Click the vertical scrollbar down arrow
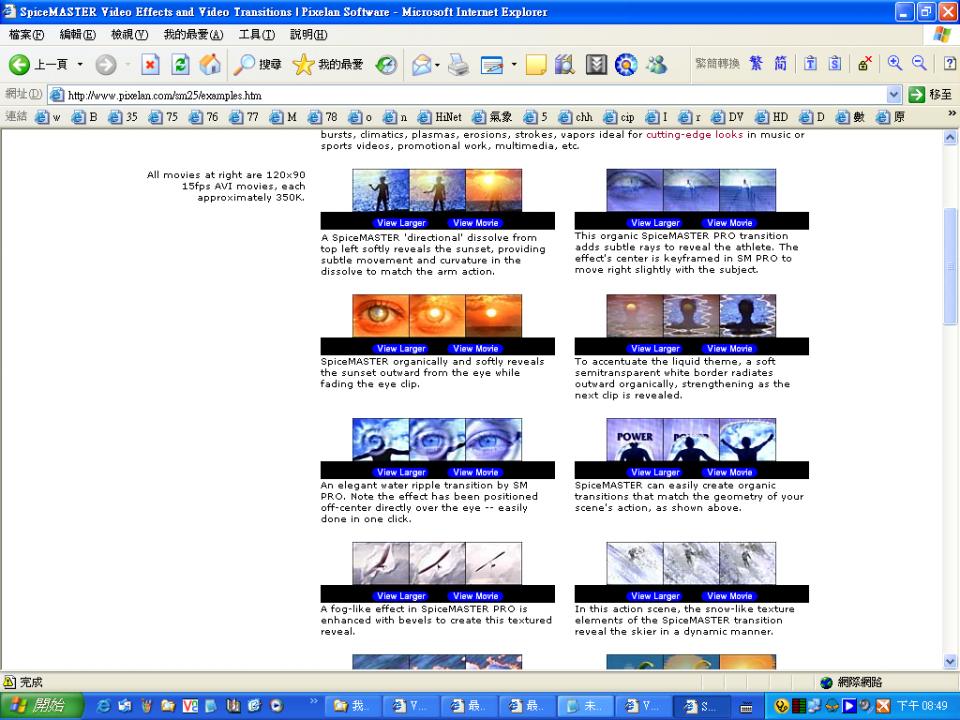 click(x=950, y=661)
